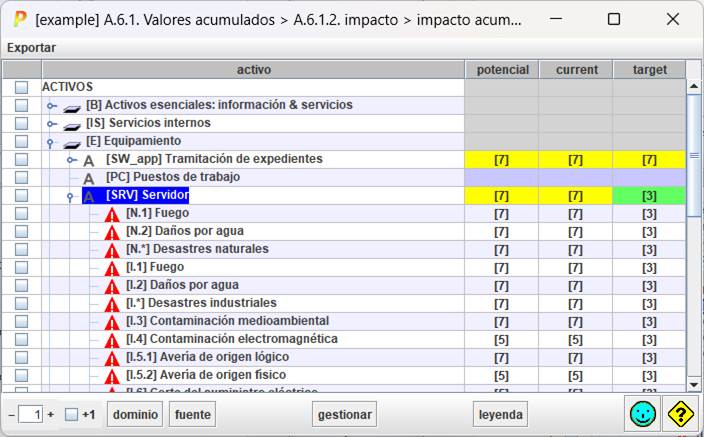Click layer icon of Servicios internos group
Image resolution: width=704 pixels, height=437 pixels.
point(71,125)
